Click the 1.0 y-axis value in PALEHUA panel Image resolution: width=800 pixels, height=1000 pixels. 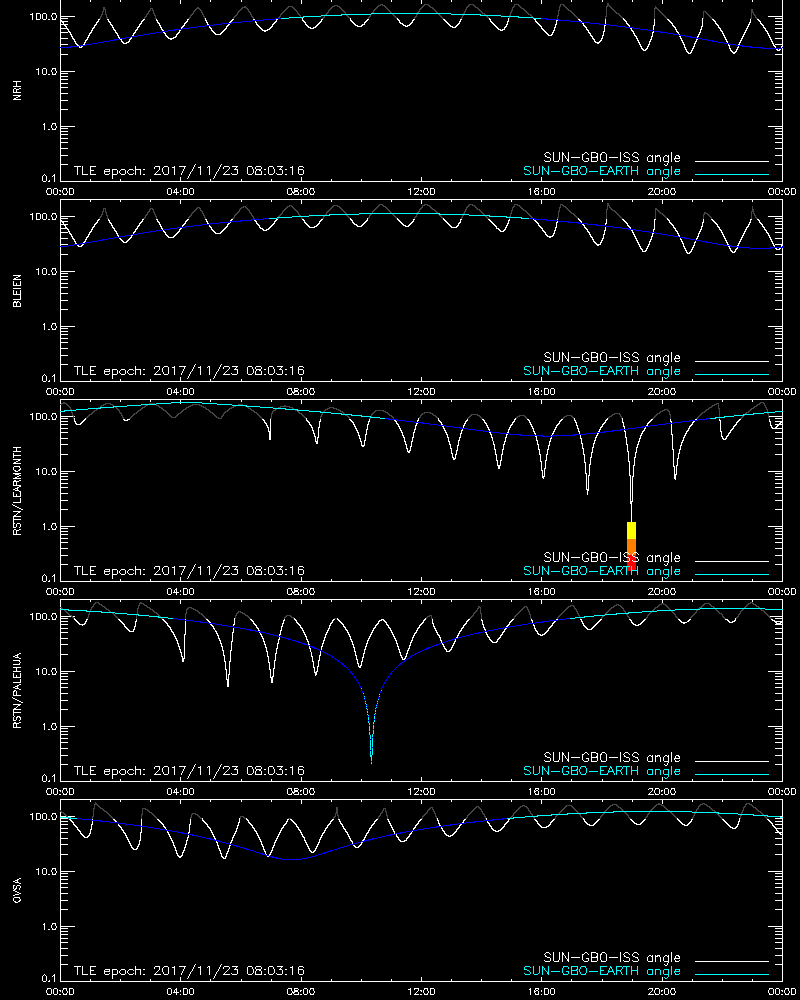(x=48, y=726)
